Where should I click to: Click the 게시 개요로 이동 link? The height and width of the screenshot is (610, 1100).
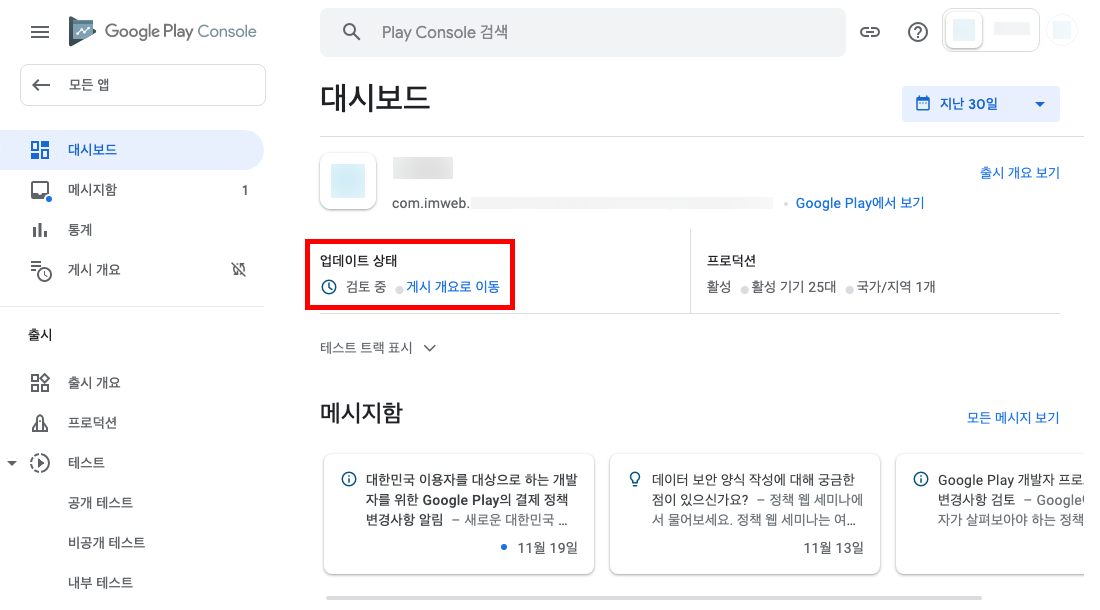pos(453,287)
